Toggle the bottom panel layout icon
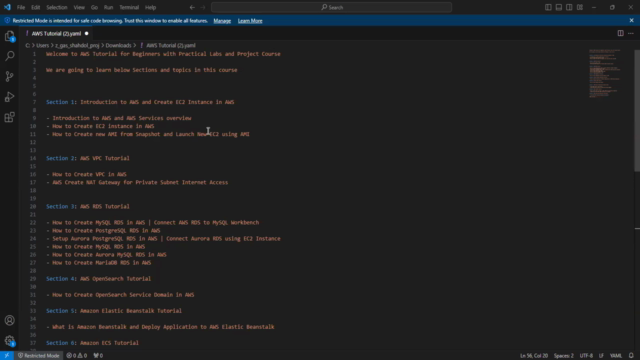 coord(559,7)
